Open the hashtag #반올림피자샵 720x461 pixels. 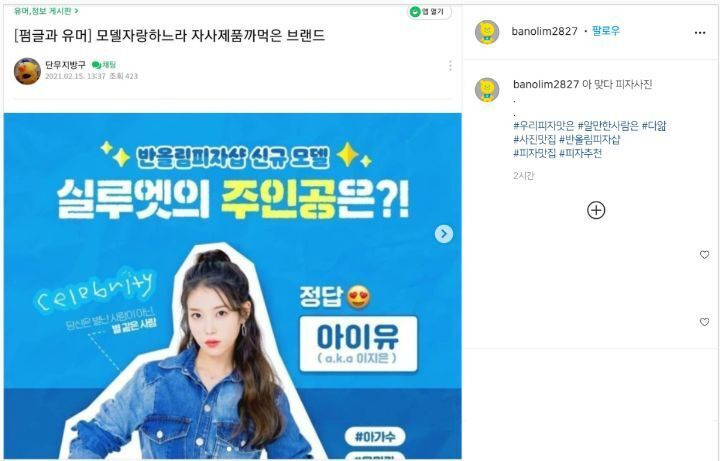pos(590,140)
